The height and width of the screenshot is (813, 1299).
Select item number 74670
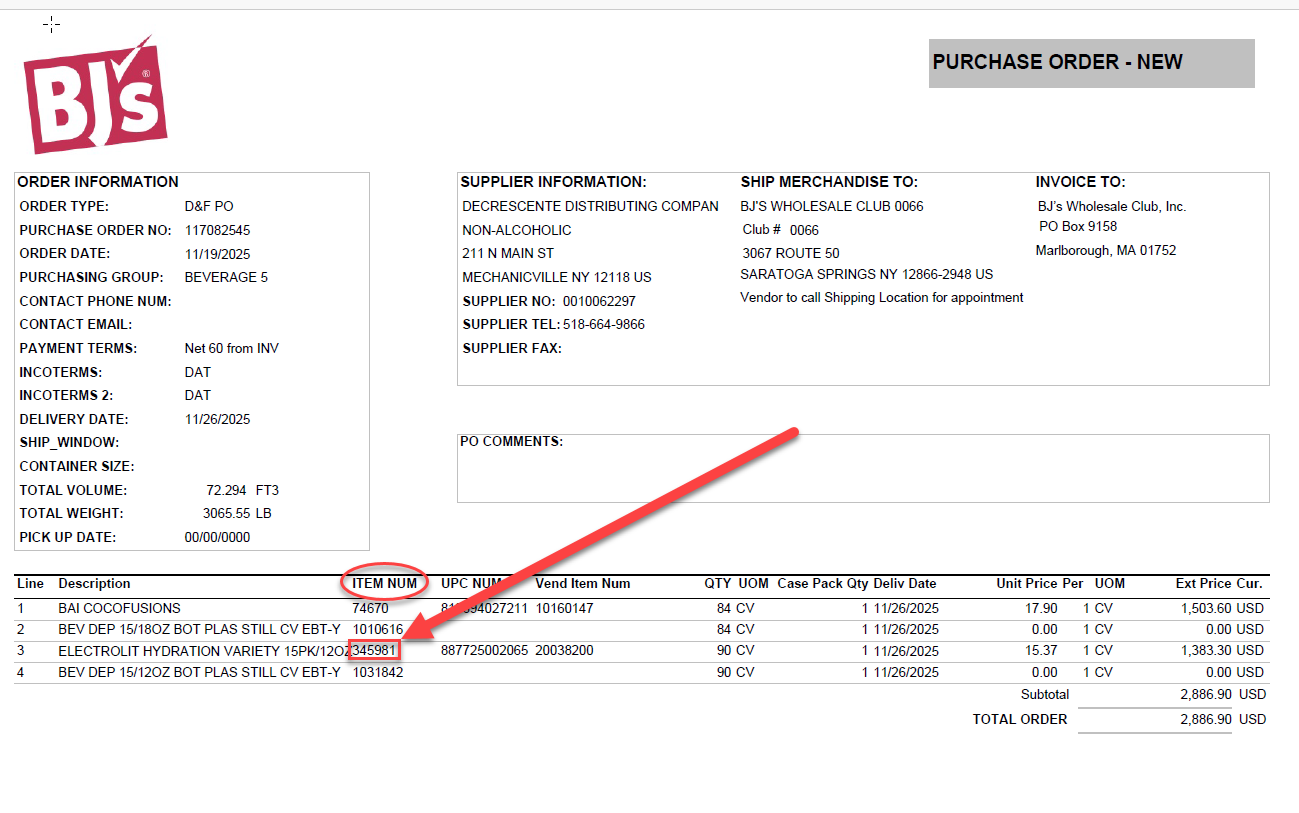click(x=370, y=608)
